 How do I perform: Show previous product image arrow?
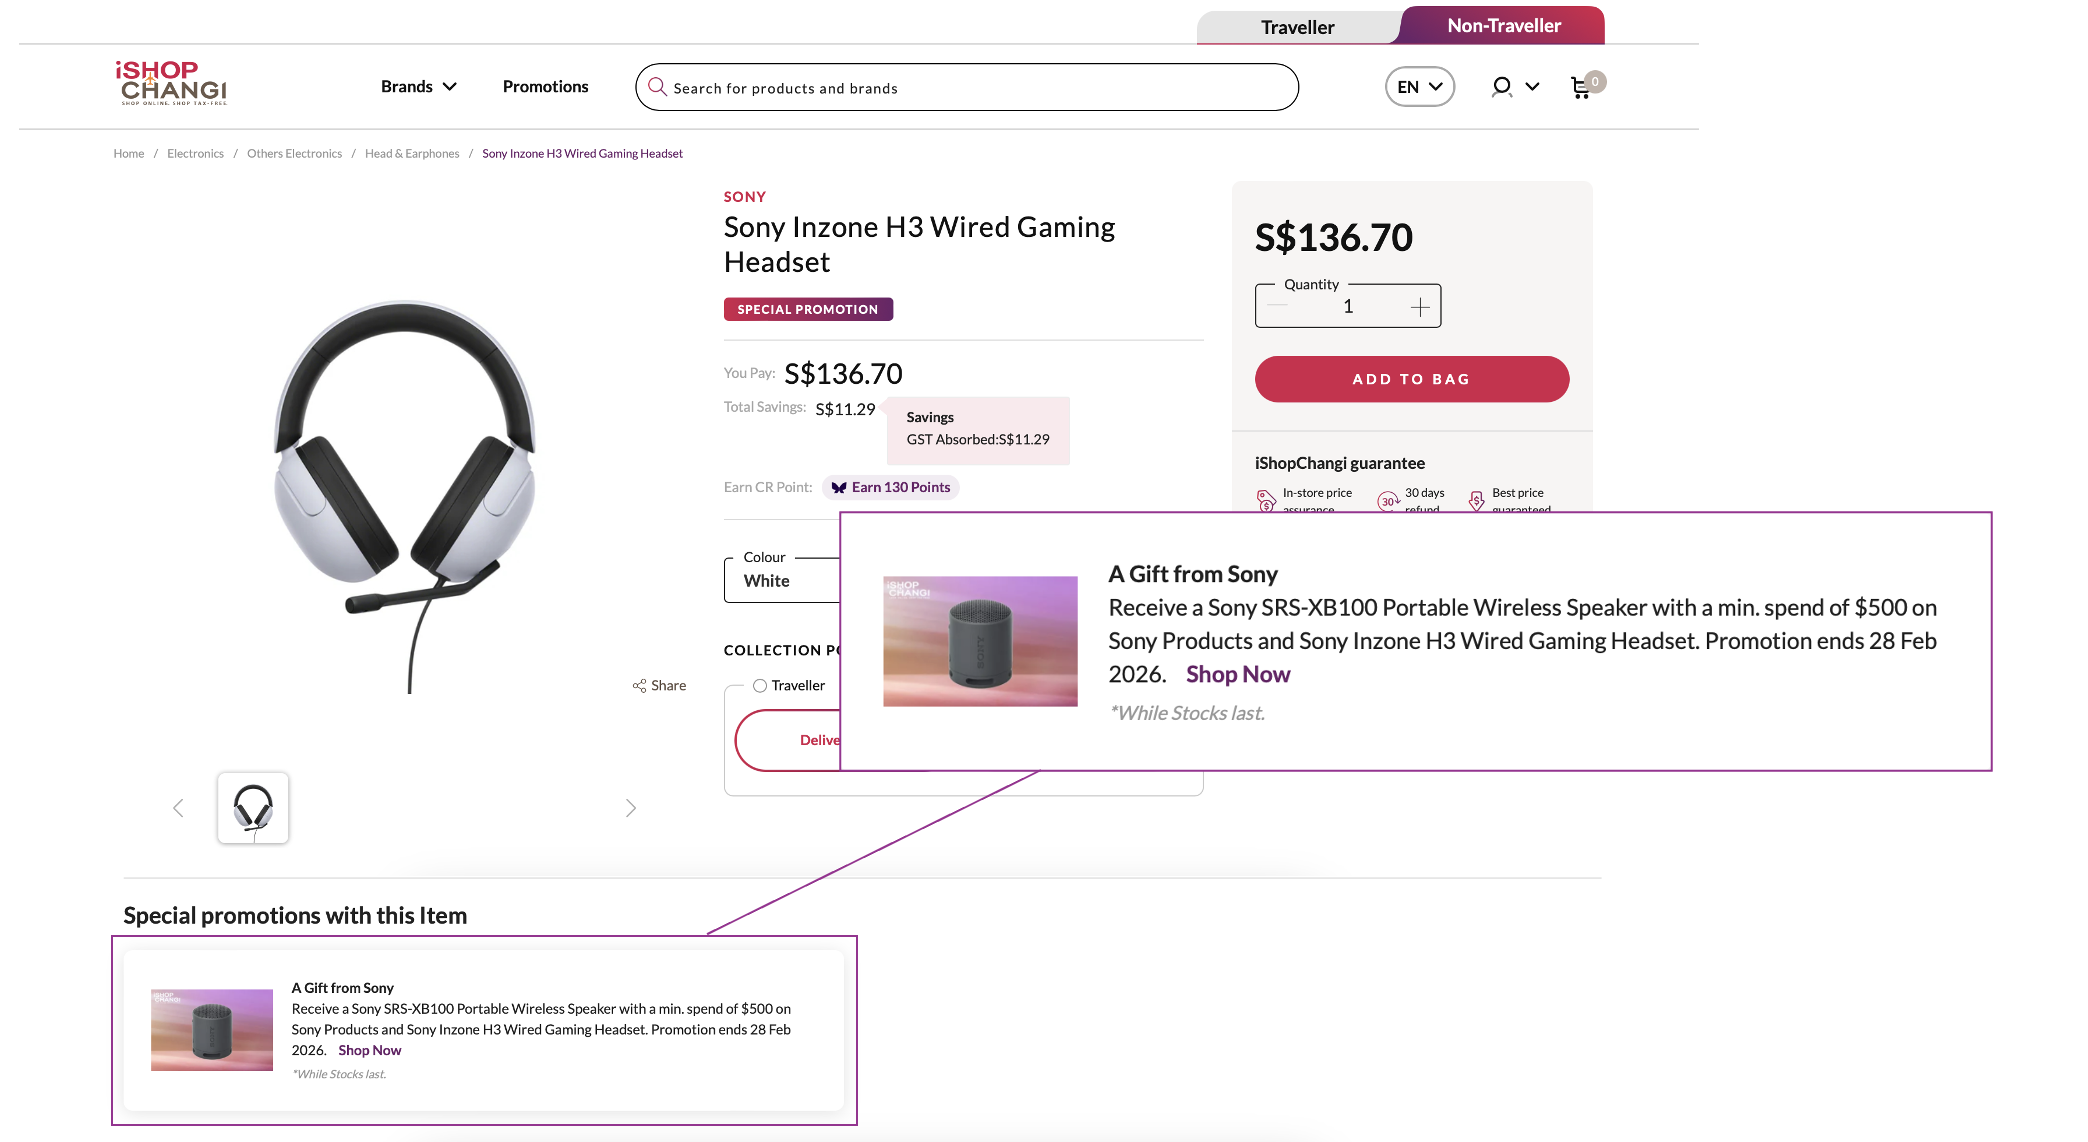point(178,808)
